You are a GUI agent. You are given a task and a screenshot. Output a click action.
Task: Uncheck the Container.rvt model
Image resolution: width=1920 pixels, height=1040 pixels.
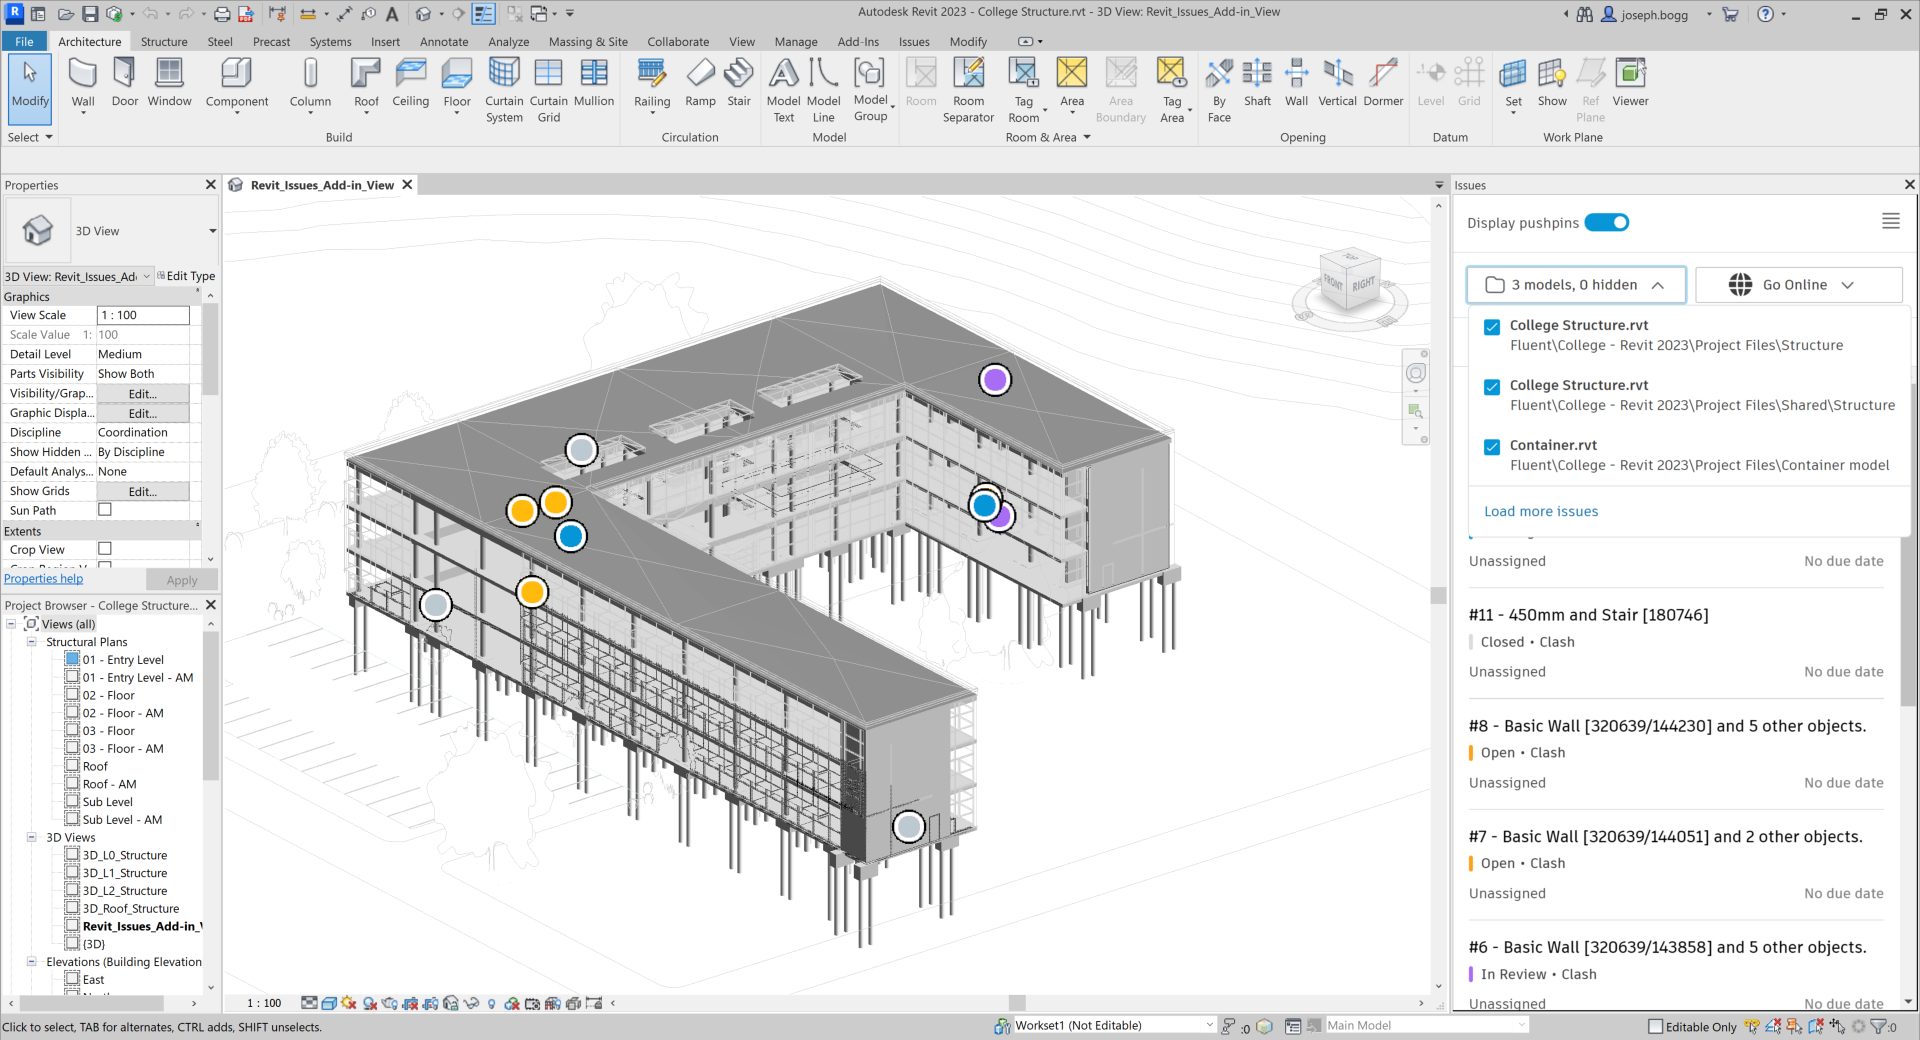(1492, 447)
